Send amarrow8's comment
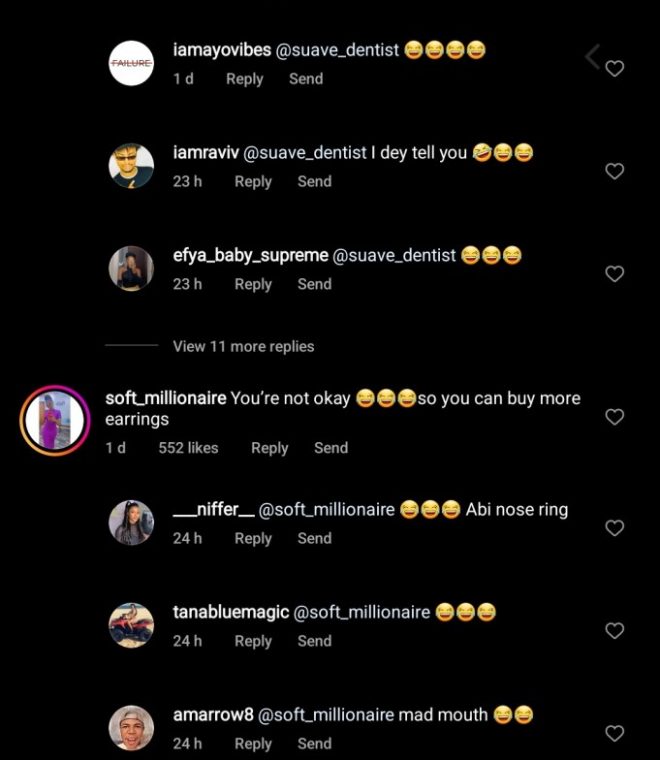The width and height of the screenshot is (660, 760). click(x=314, y=743)
